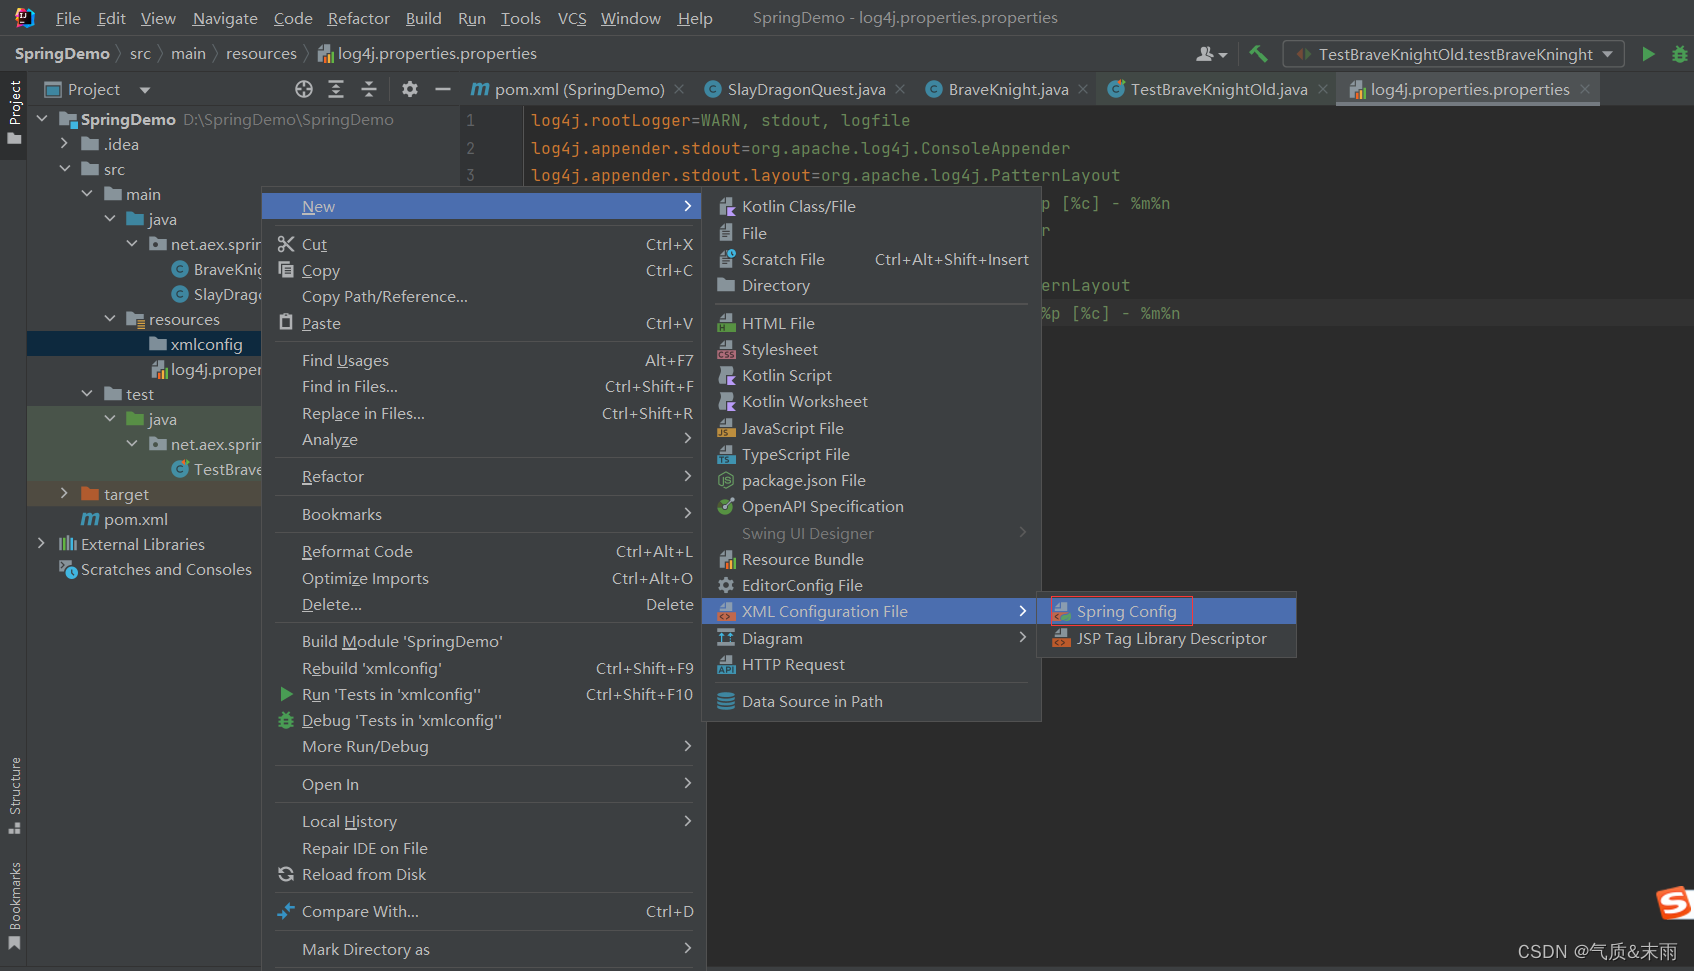This screenshot has width=1694, height=971.
Task: Collapse the resources folder node
Action: point(110,319)
